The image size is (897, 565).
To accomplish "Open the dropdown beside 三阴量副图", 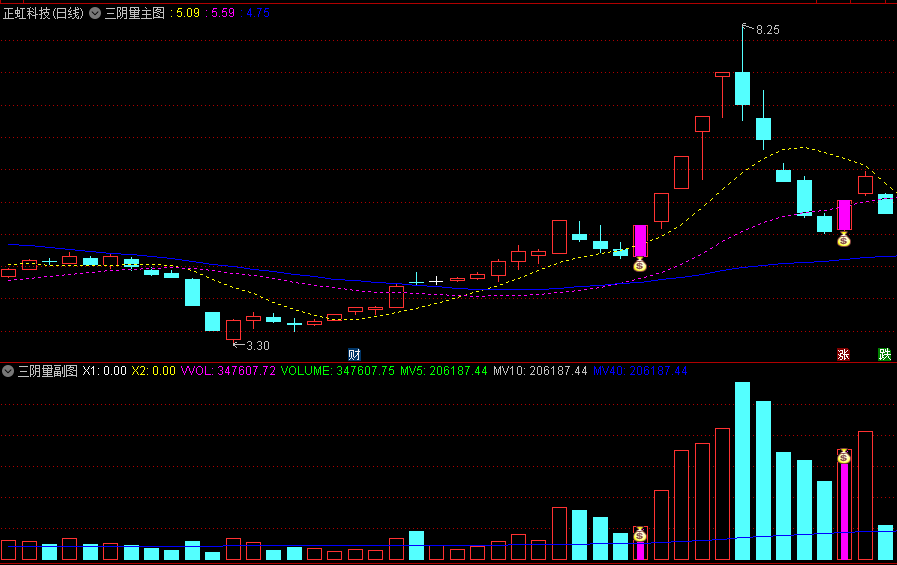I will coord(8,371).
